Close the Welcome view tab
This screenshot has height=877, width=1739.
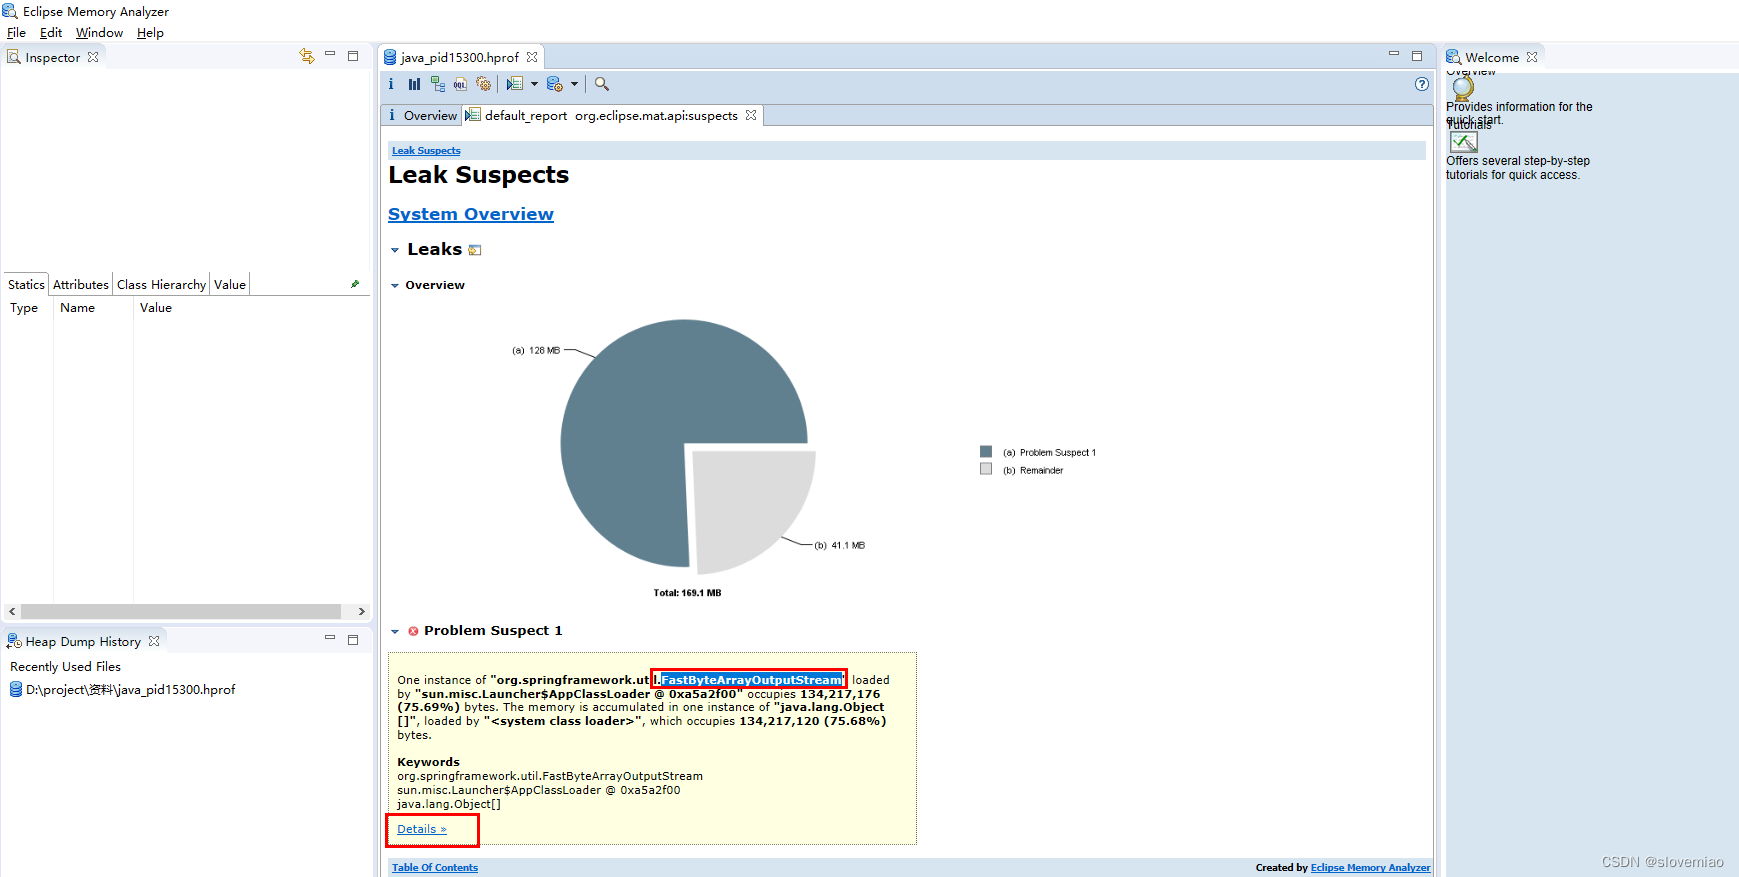[x=1532, y=57]
